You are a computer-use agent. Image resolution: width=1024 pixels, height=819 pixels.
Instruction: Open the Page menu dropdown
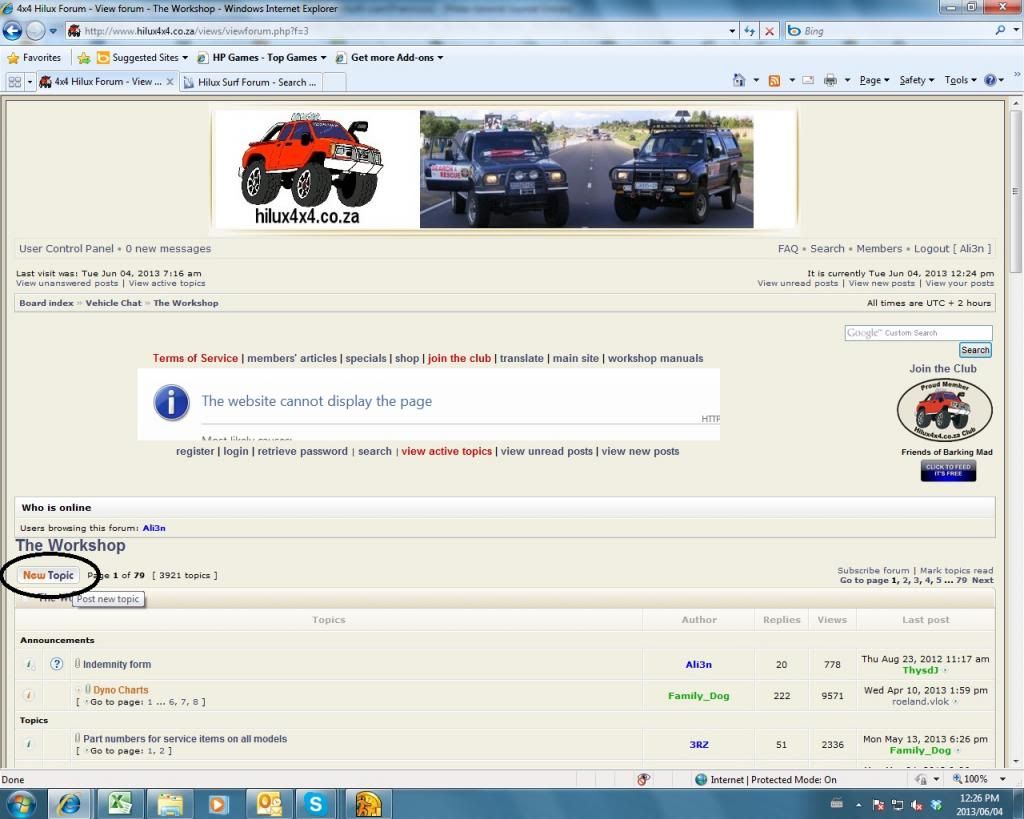point(874,80)
